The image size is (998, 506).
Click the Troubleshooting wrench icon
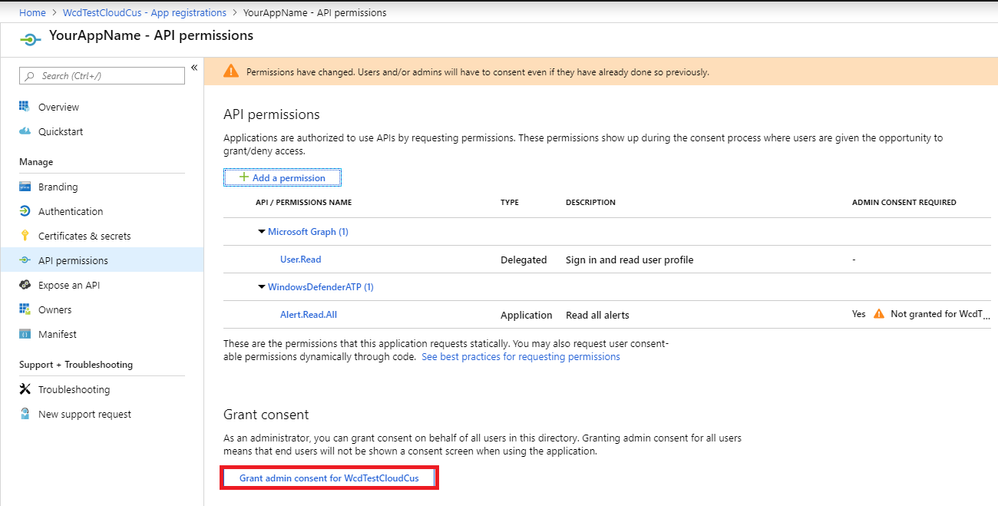pyautogui.click(x=25, y=389)
